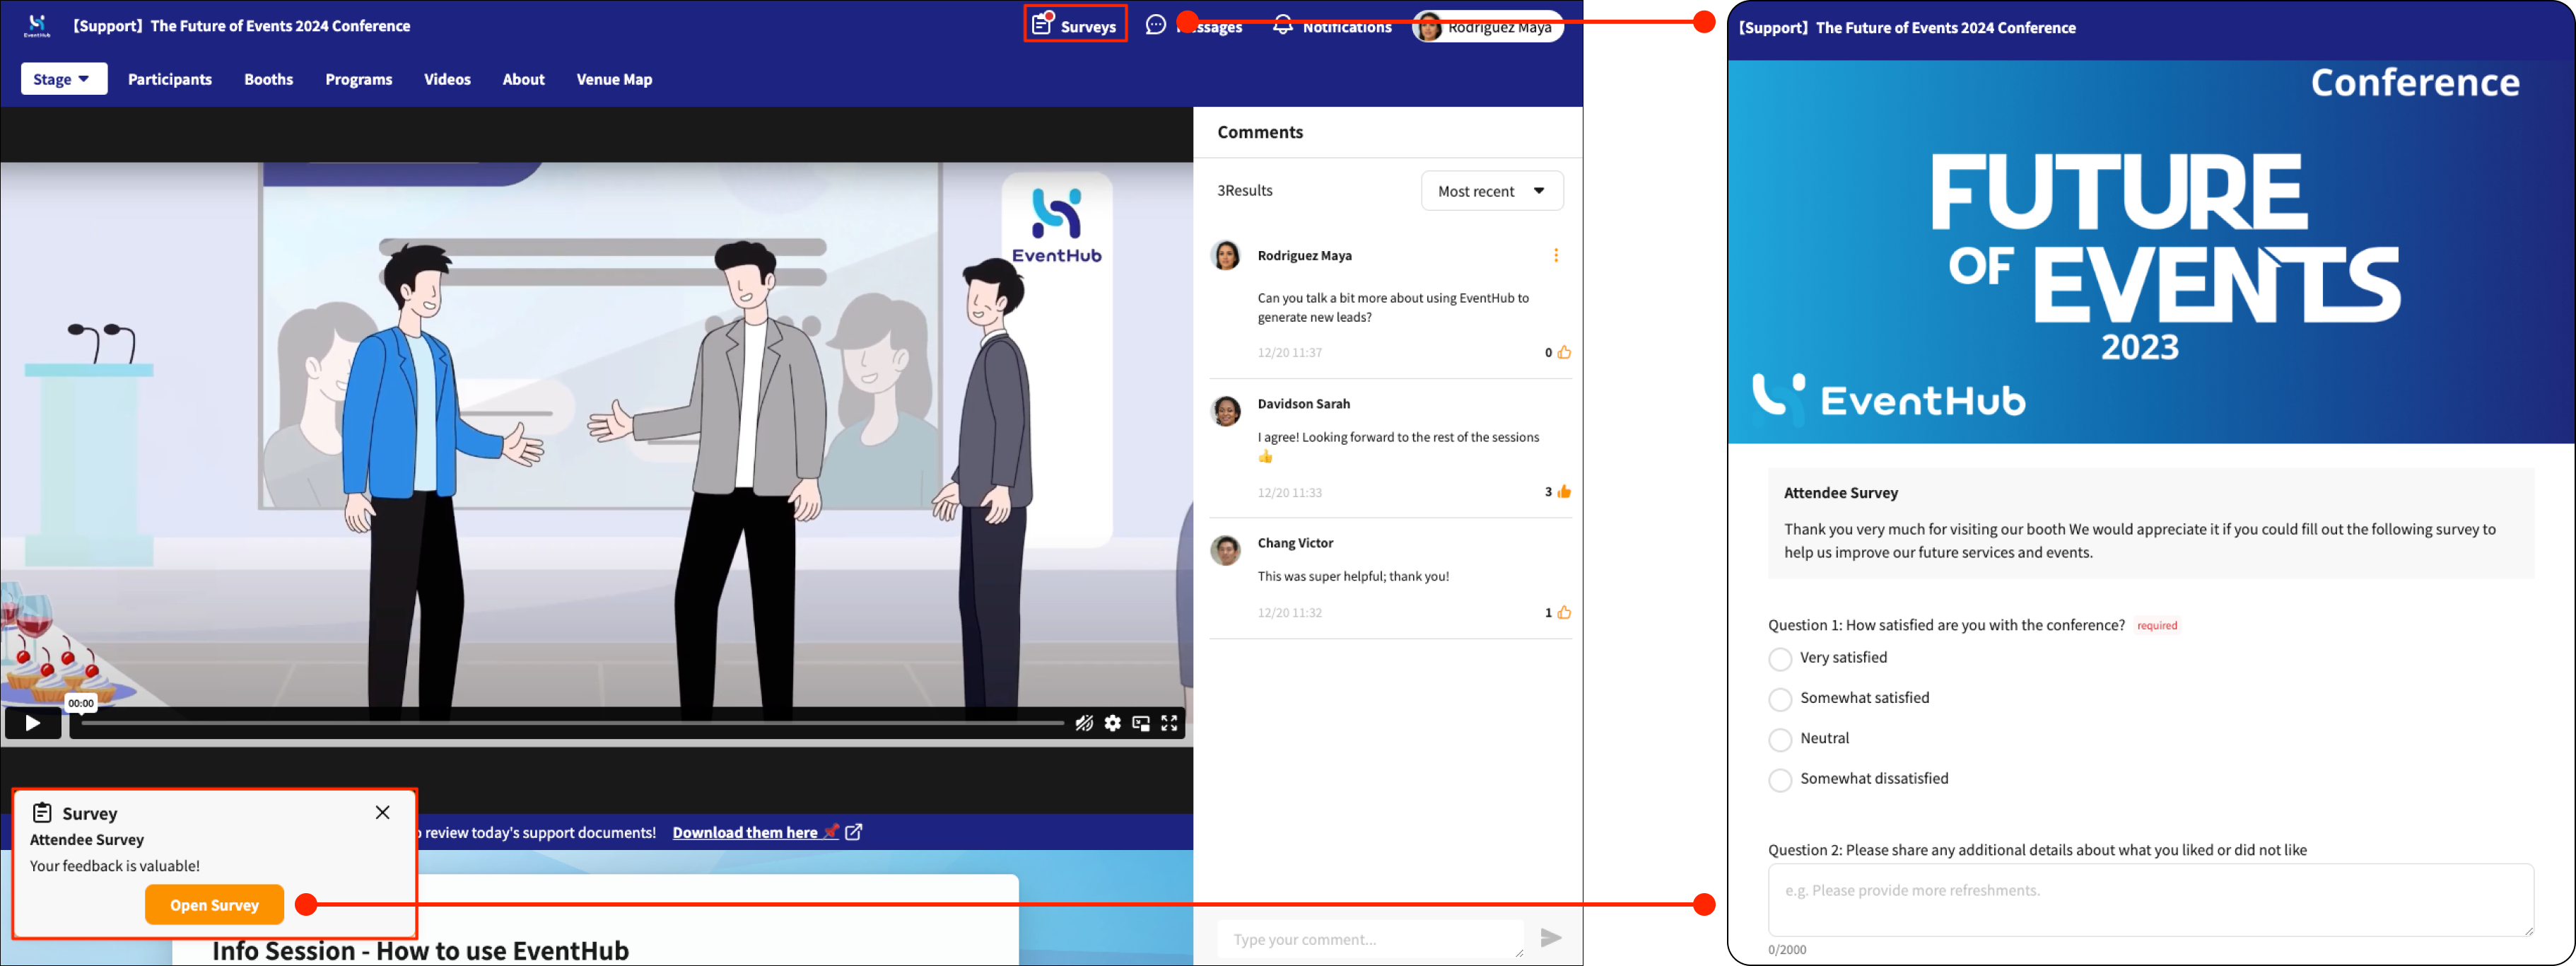Enable picture-in-picture mode
This screenshot has width=2576, height=966.
click(1141, 723)
